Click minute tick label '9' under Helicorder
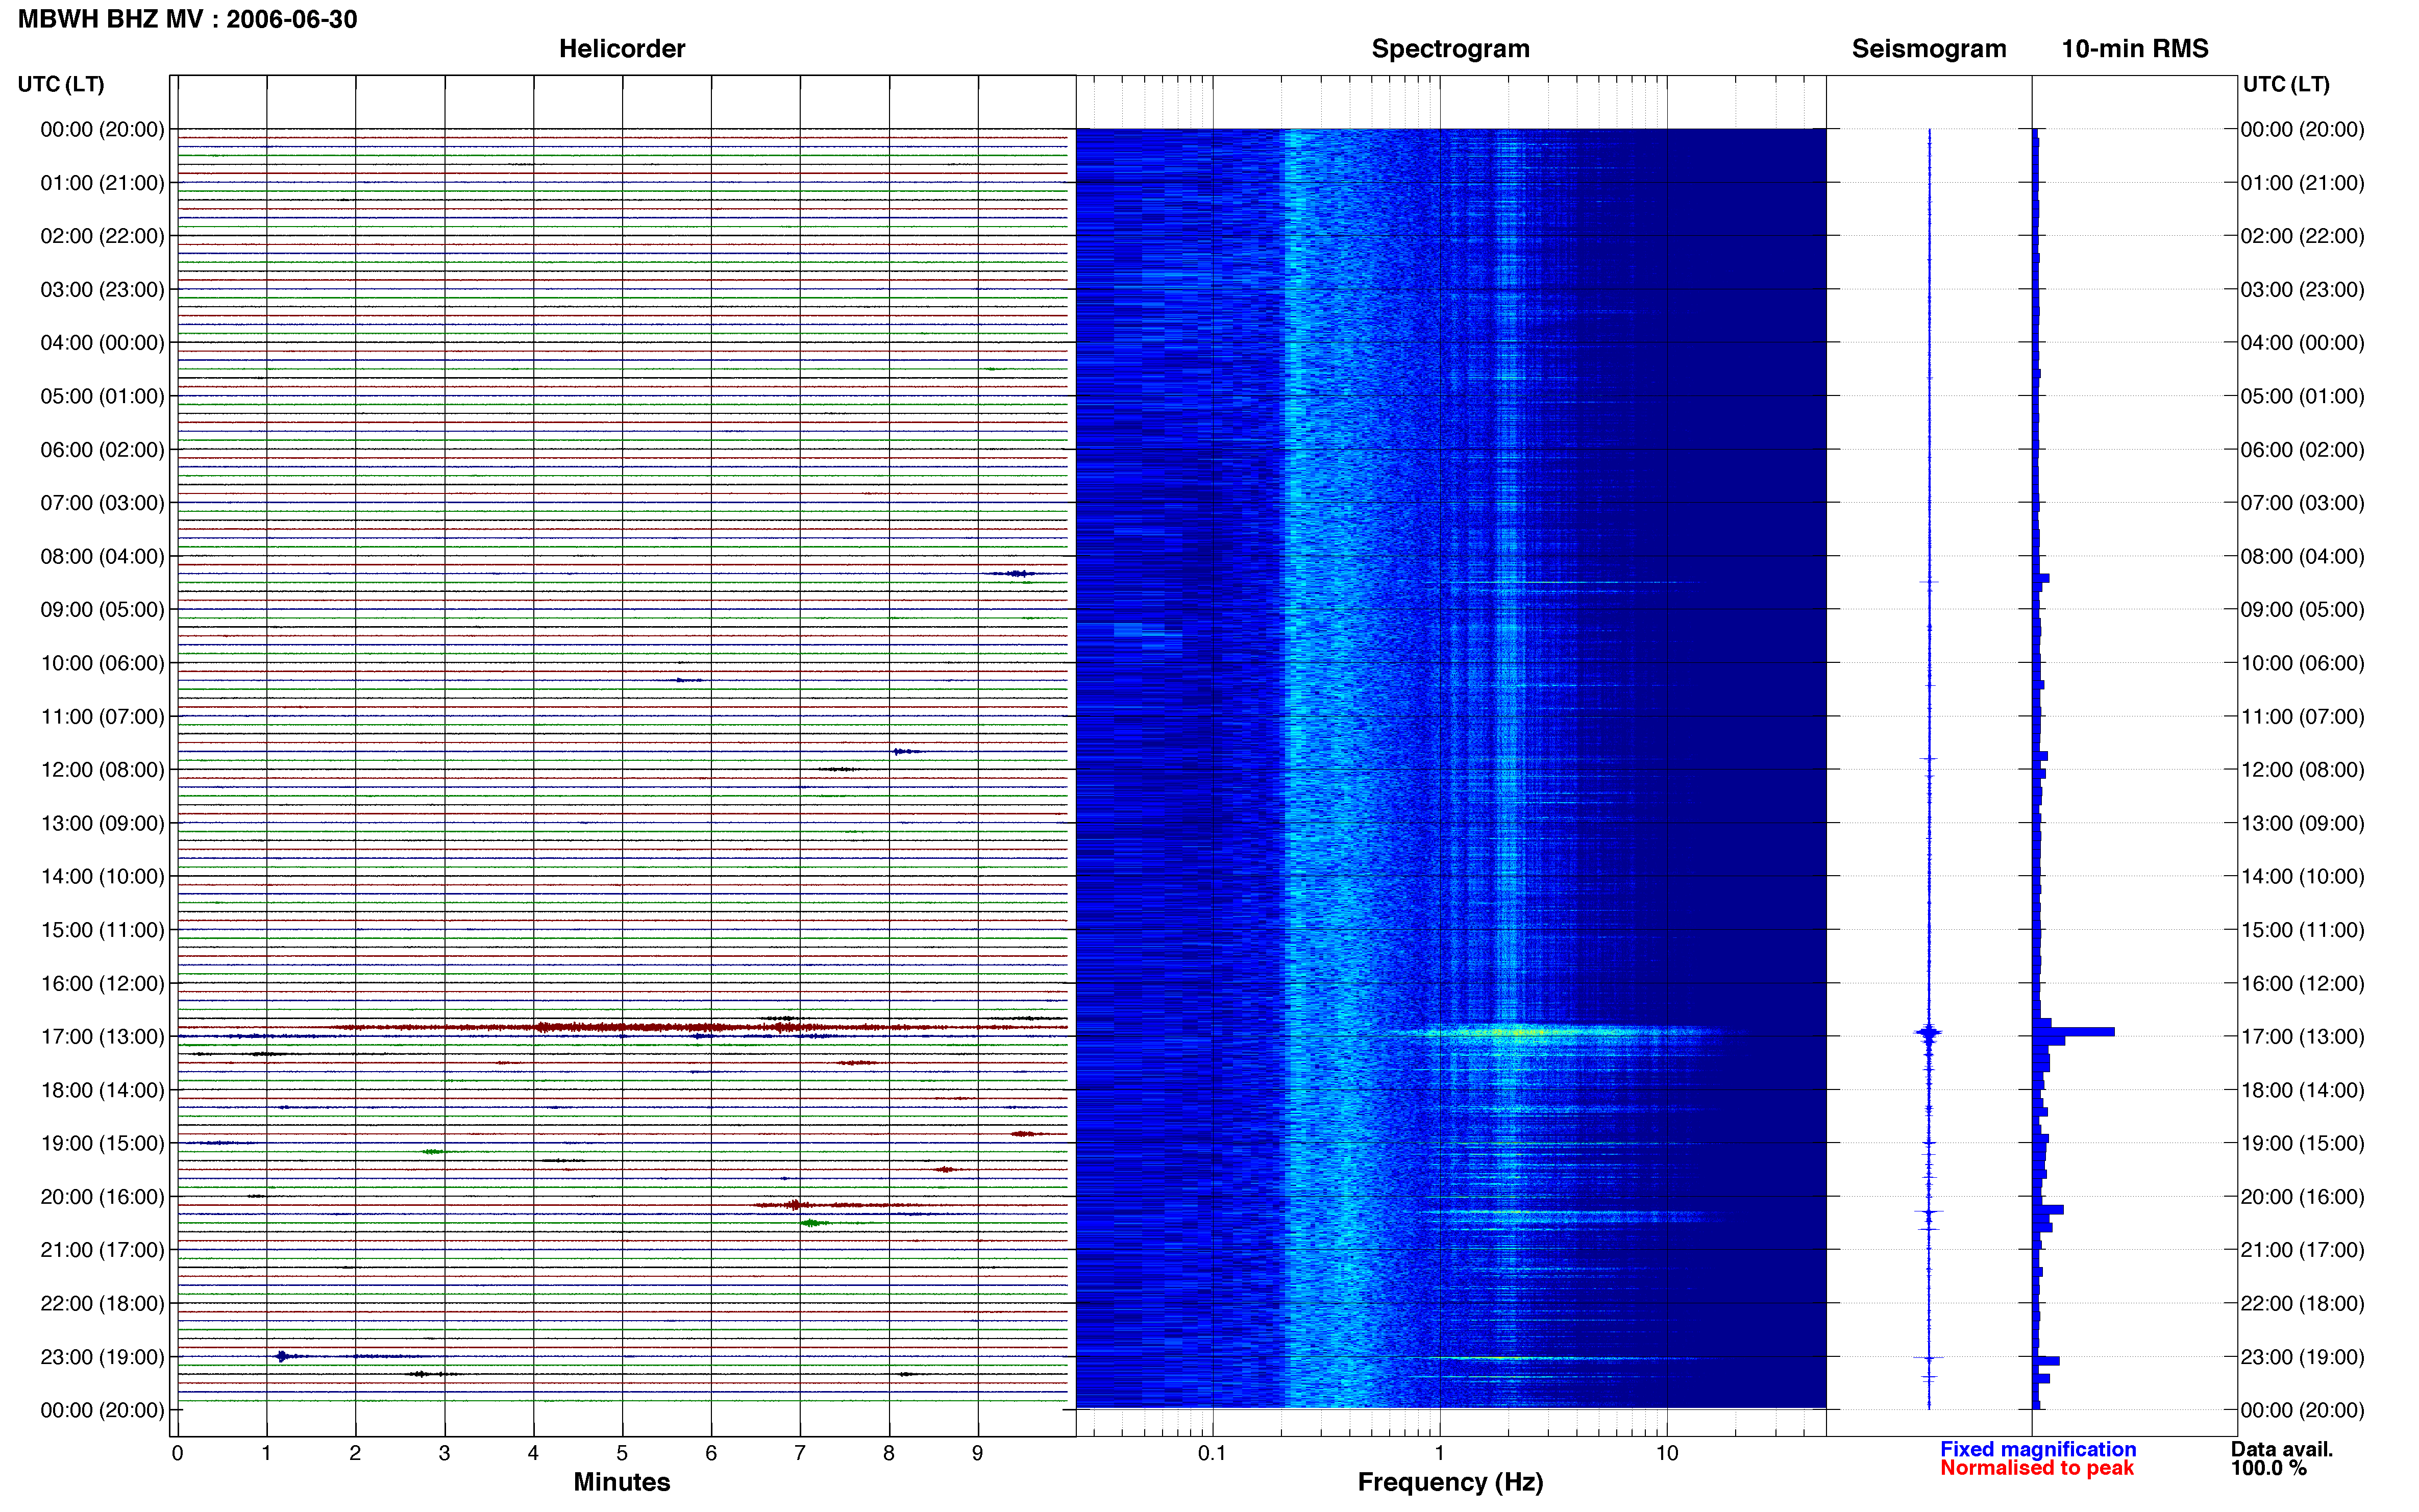 pyautogui.click(x=978, y=1454)
